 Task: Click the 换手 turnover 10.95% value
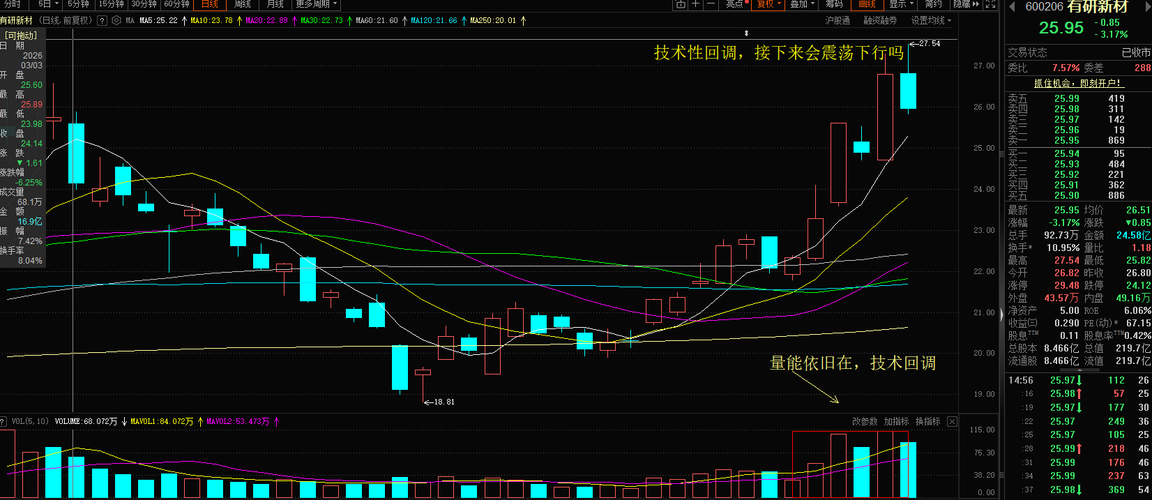[1064, 247]
